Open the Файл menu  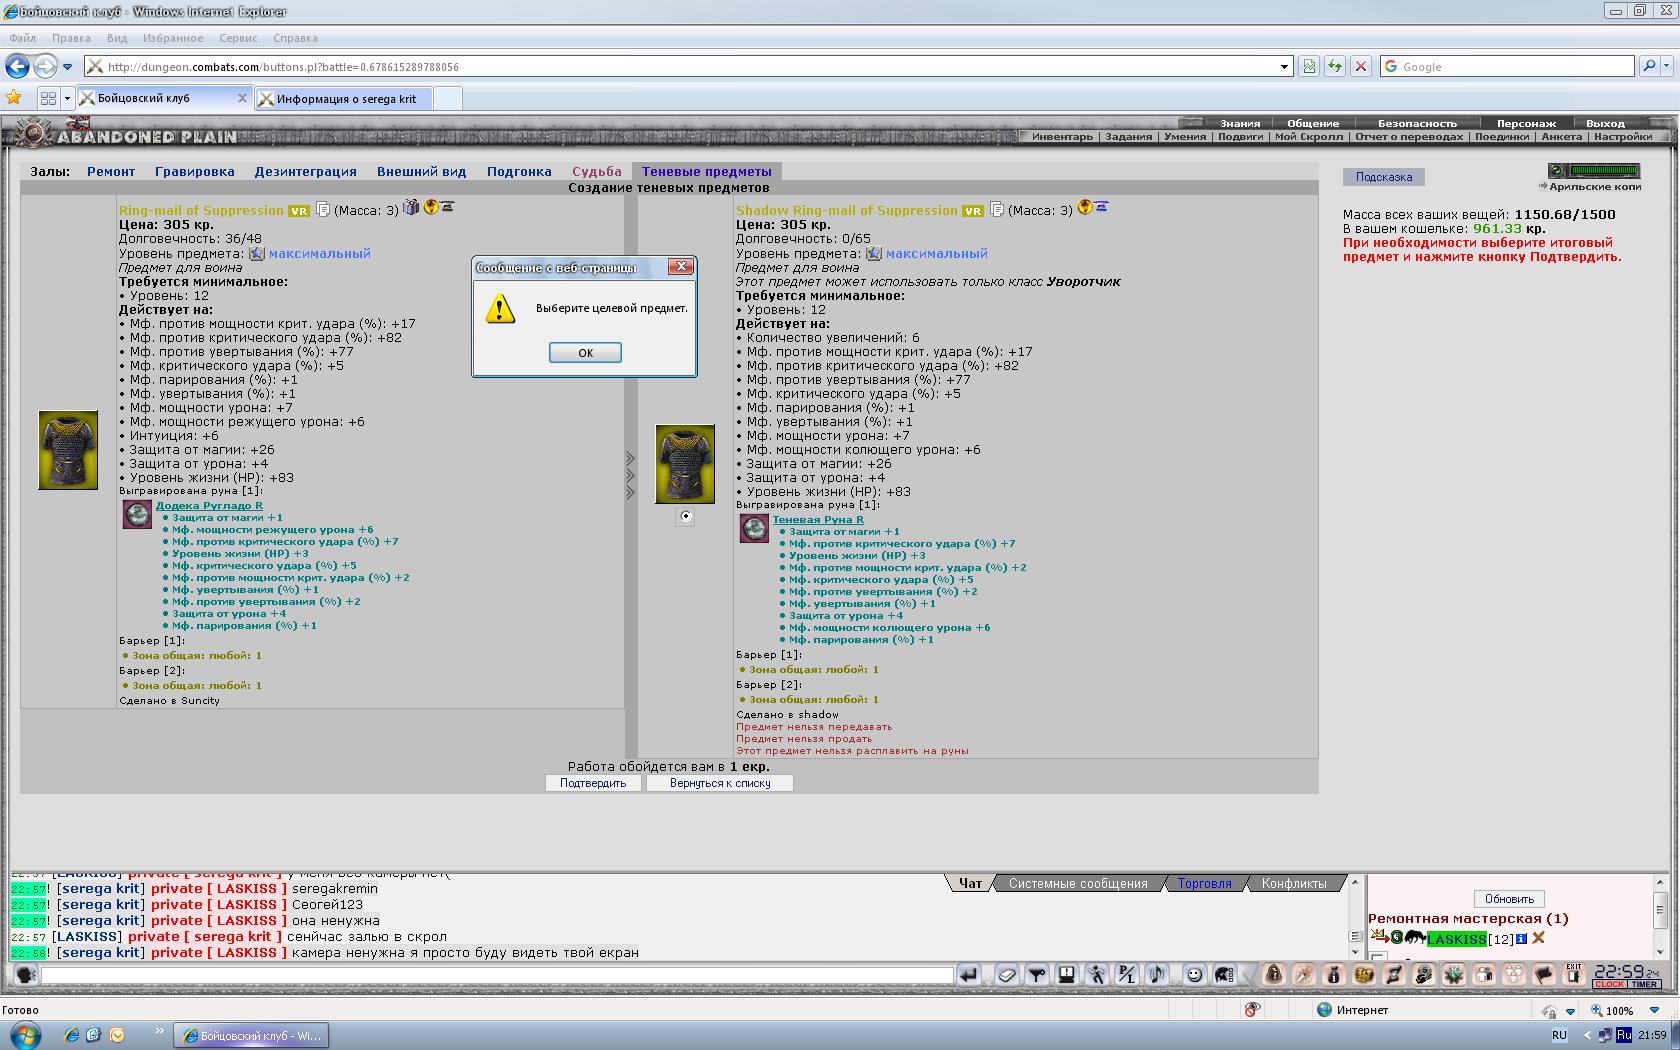coord(22,38)
